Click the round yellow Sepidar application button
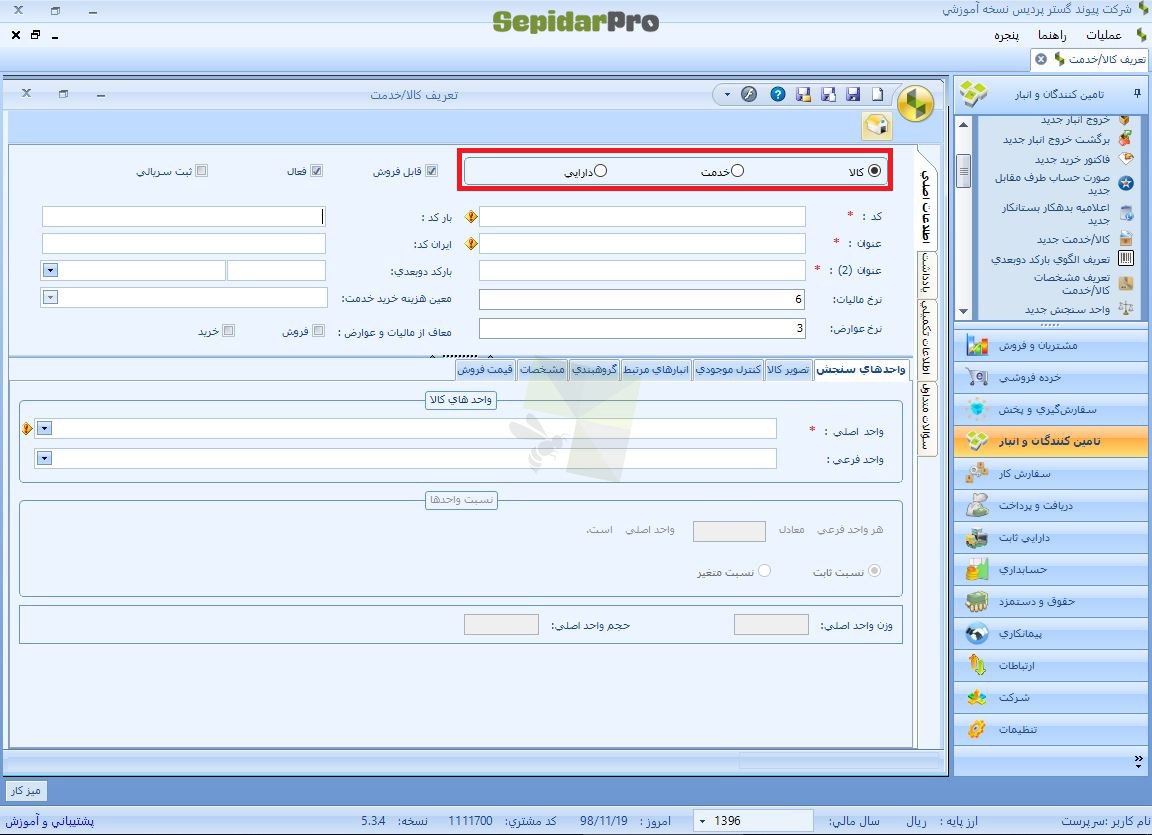The height and width of the screenshot is (835, 1152). (x=915, y=102)
